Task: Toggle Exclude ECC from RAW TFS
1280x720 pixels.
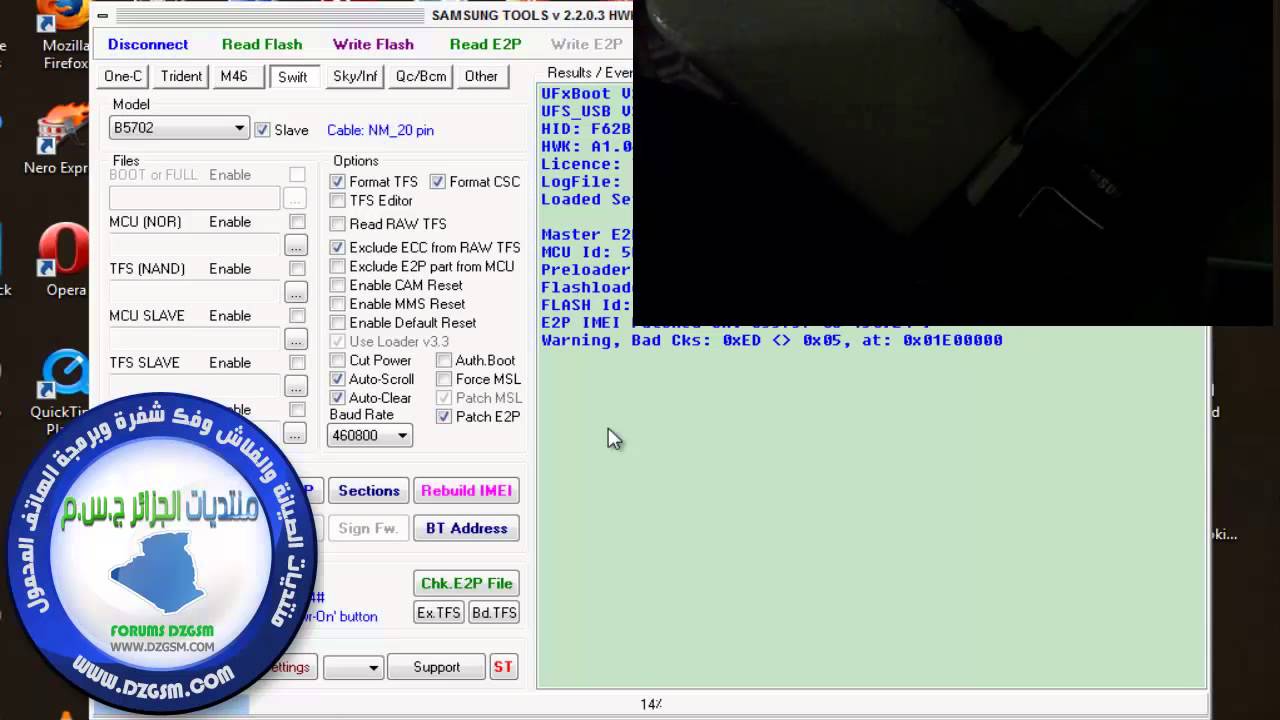Action: pyautogui.click(x=337, y=247)
